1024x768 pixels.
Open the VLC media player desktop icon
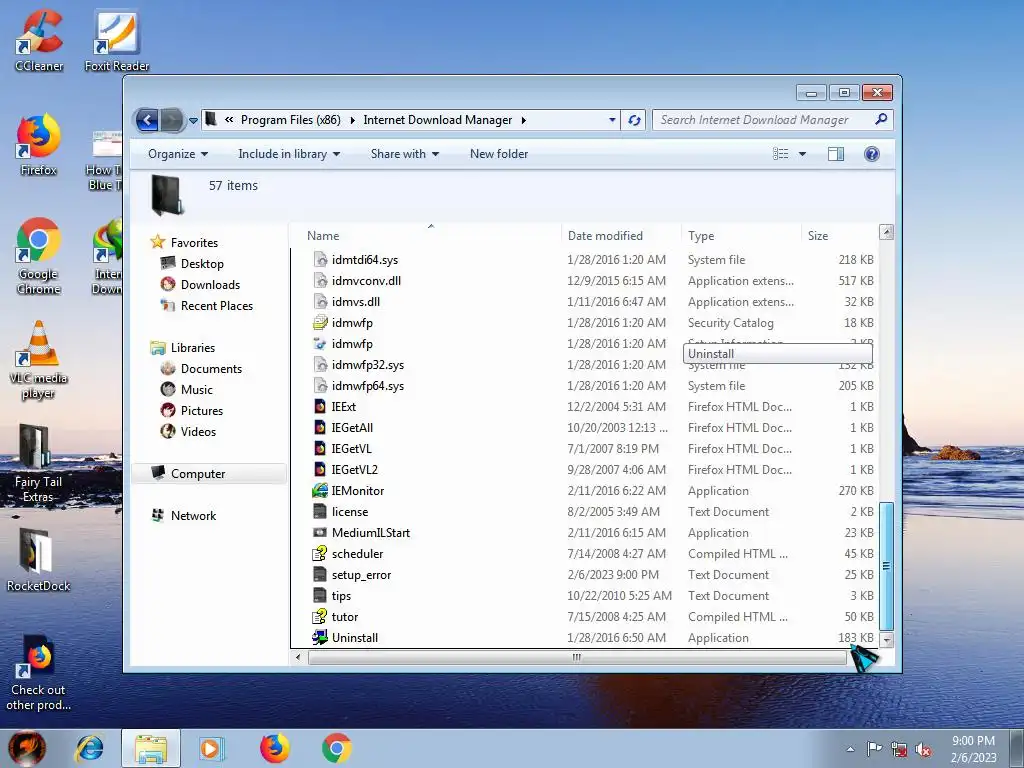pyautogui.click(x=39, y=360)
